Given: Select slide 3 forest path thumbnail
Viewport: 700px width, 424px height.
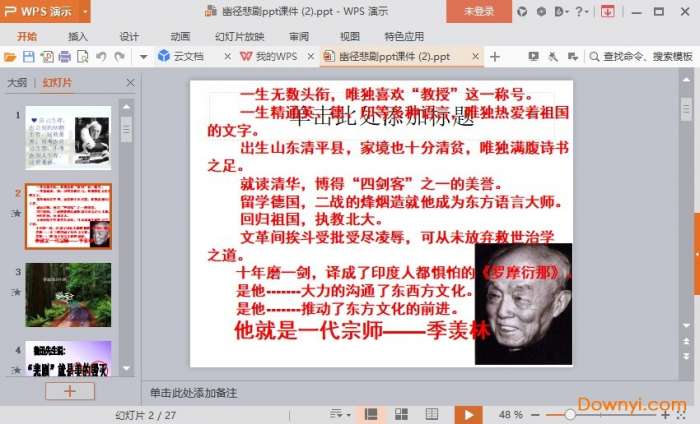Looking at the screenshot, I should [x=68, y=295].
